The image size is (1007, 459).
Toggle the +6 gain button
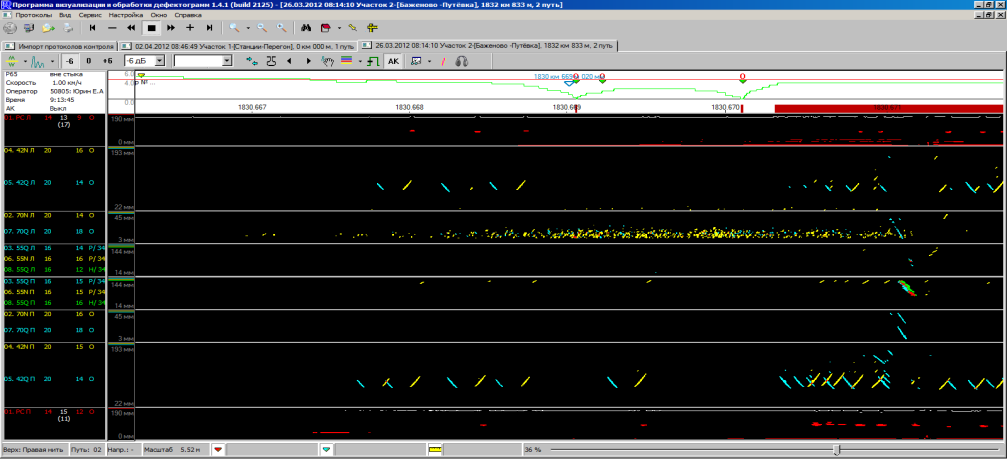[x=108, y=61]
